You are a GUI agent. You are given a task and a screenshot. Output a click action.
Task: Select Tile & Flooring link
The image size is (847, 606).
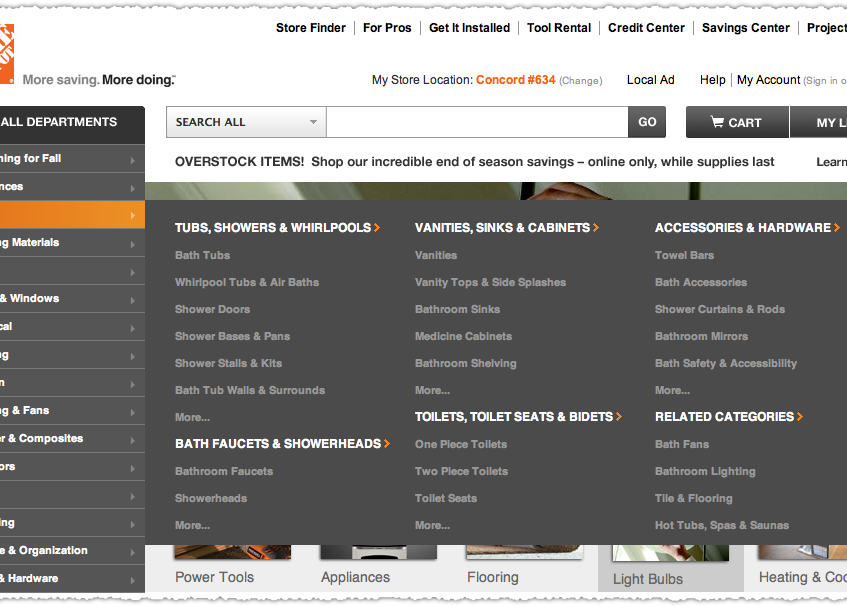694,499
